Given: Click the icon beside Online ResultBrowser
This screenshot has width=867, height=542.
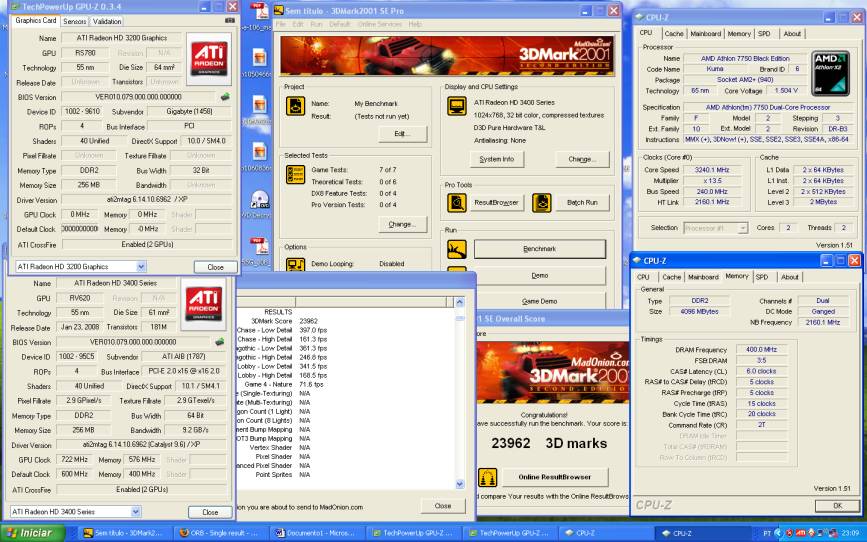Looking at the screenshot, I should (487, 477).
